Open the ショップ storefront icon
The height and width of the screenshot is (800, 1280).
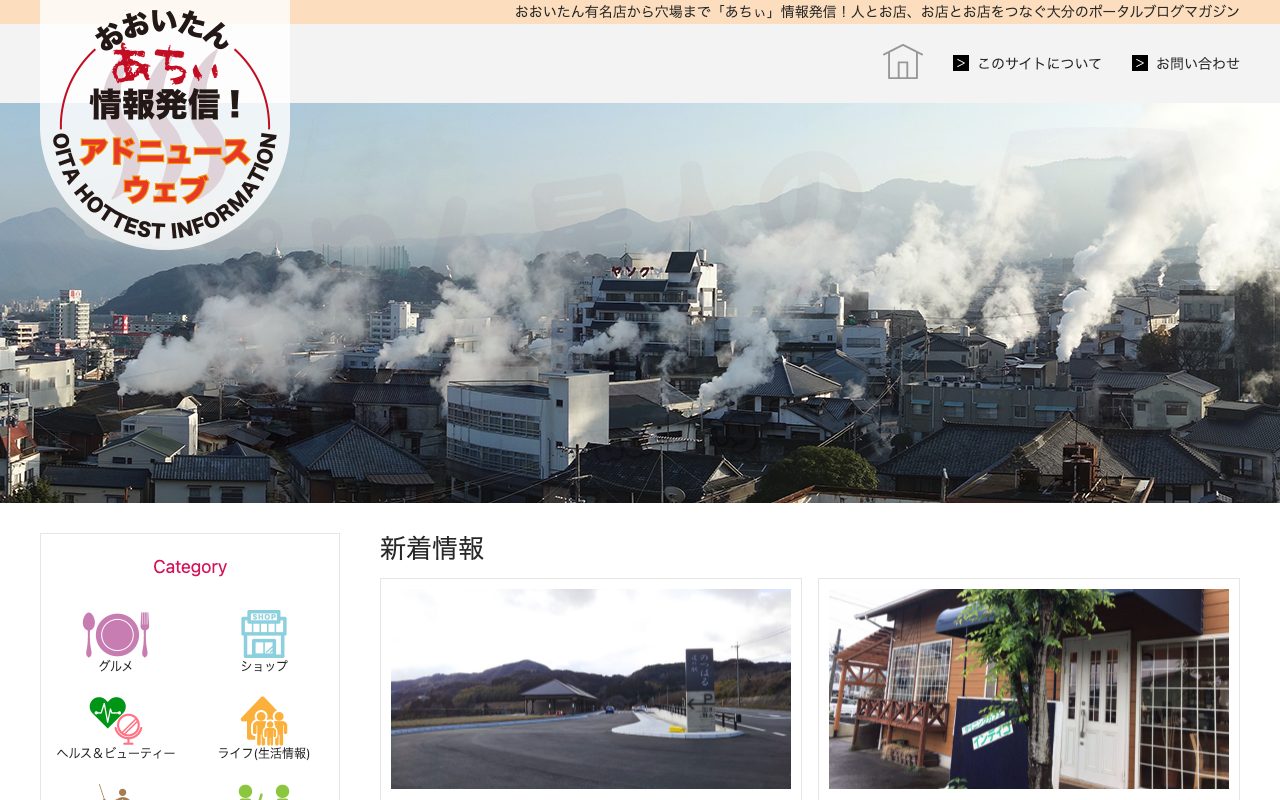coord(264,634)
